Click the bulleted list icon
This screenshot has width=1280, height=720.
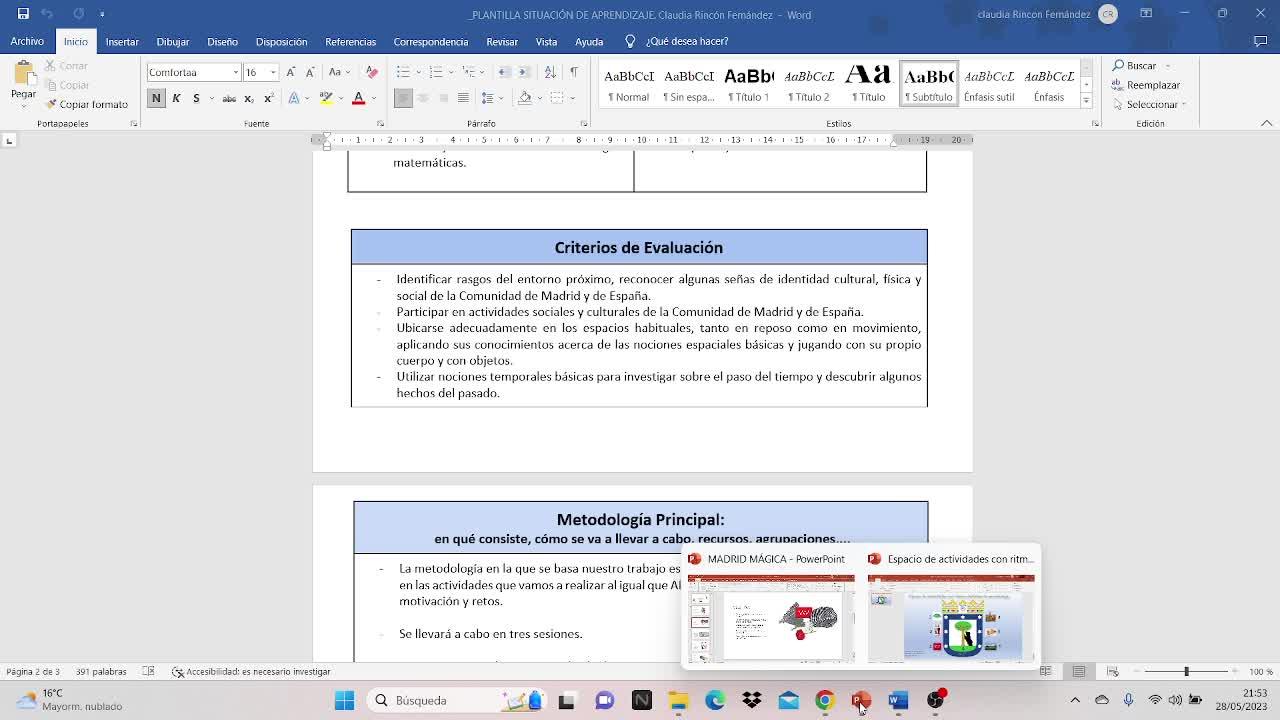(x=403, y=72)
